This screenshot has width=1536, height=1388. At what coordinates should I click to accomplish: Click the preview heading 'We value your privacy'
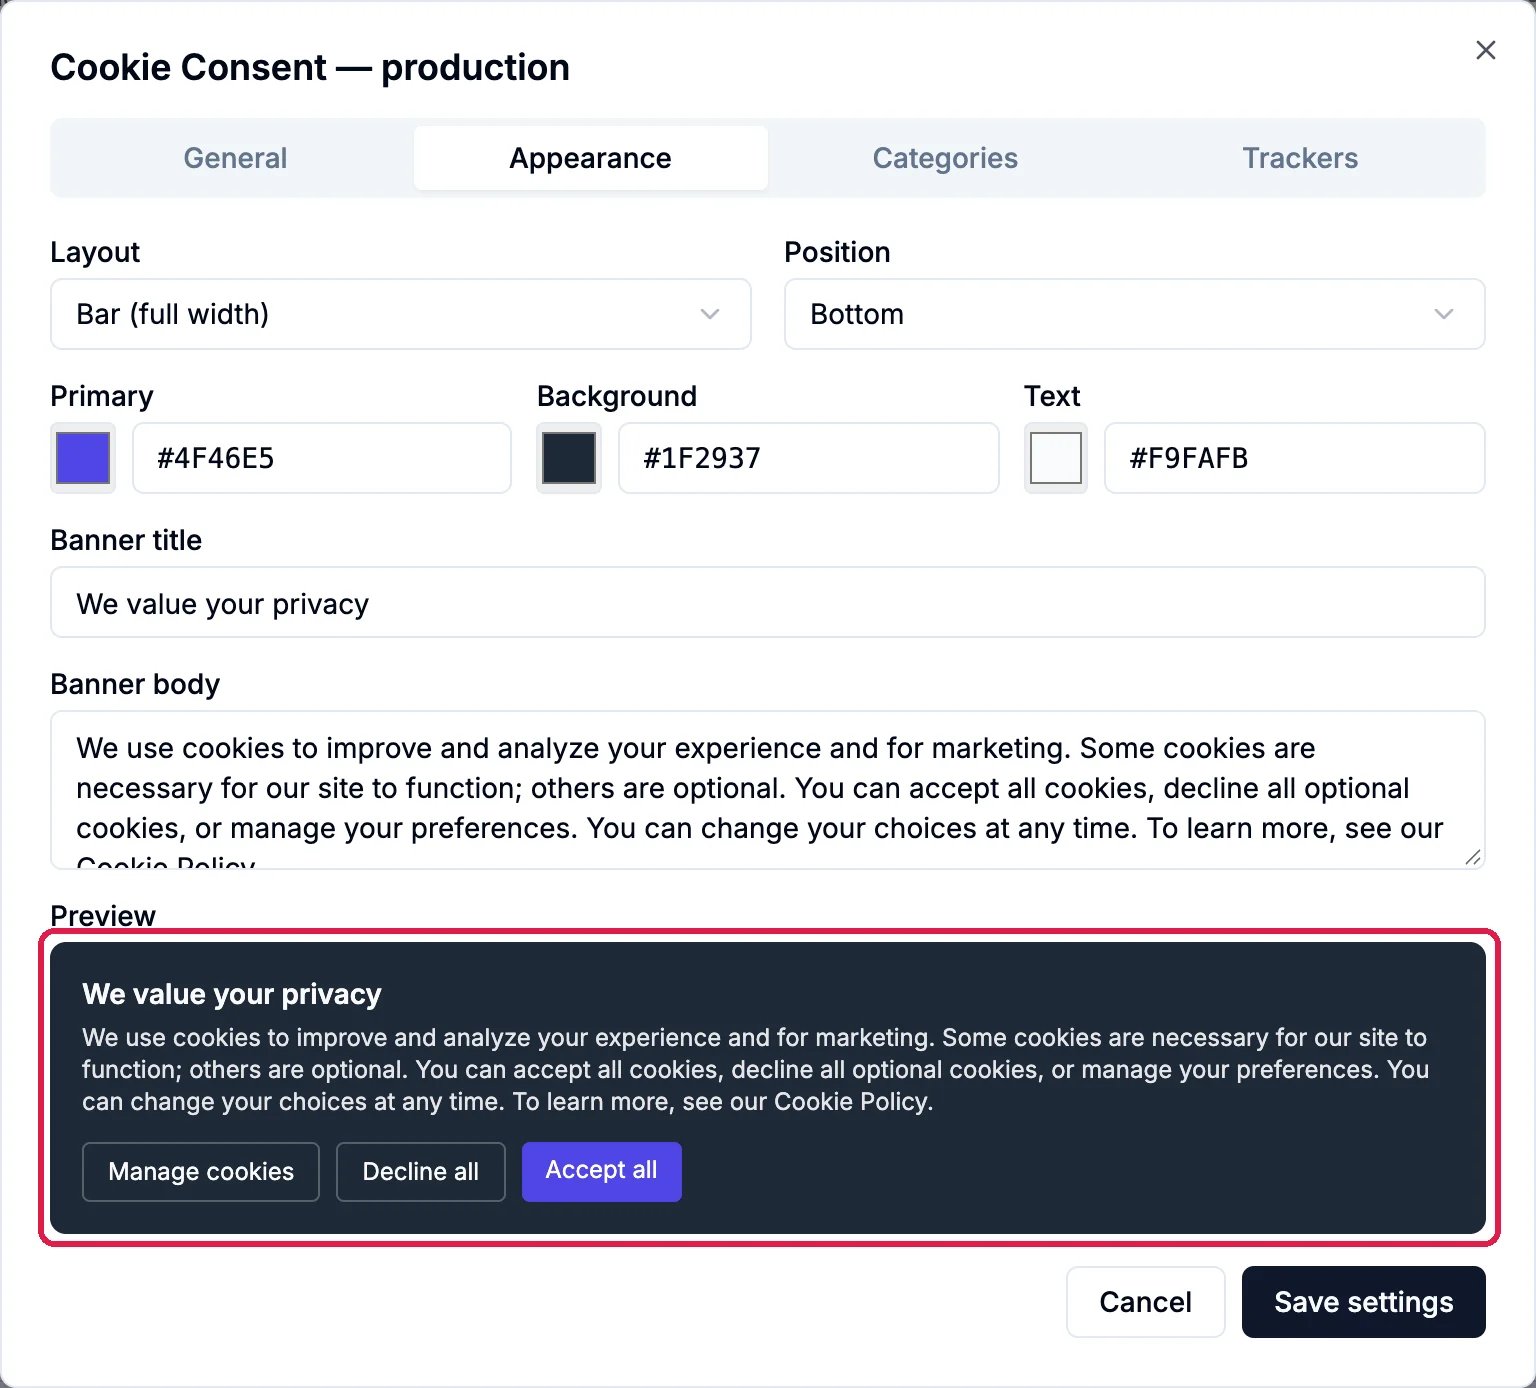coord(232,994)
